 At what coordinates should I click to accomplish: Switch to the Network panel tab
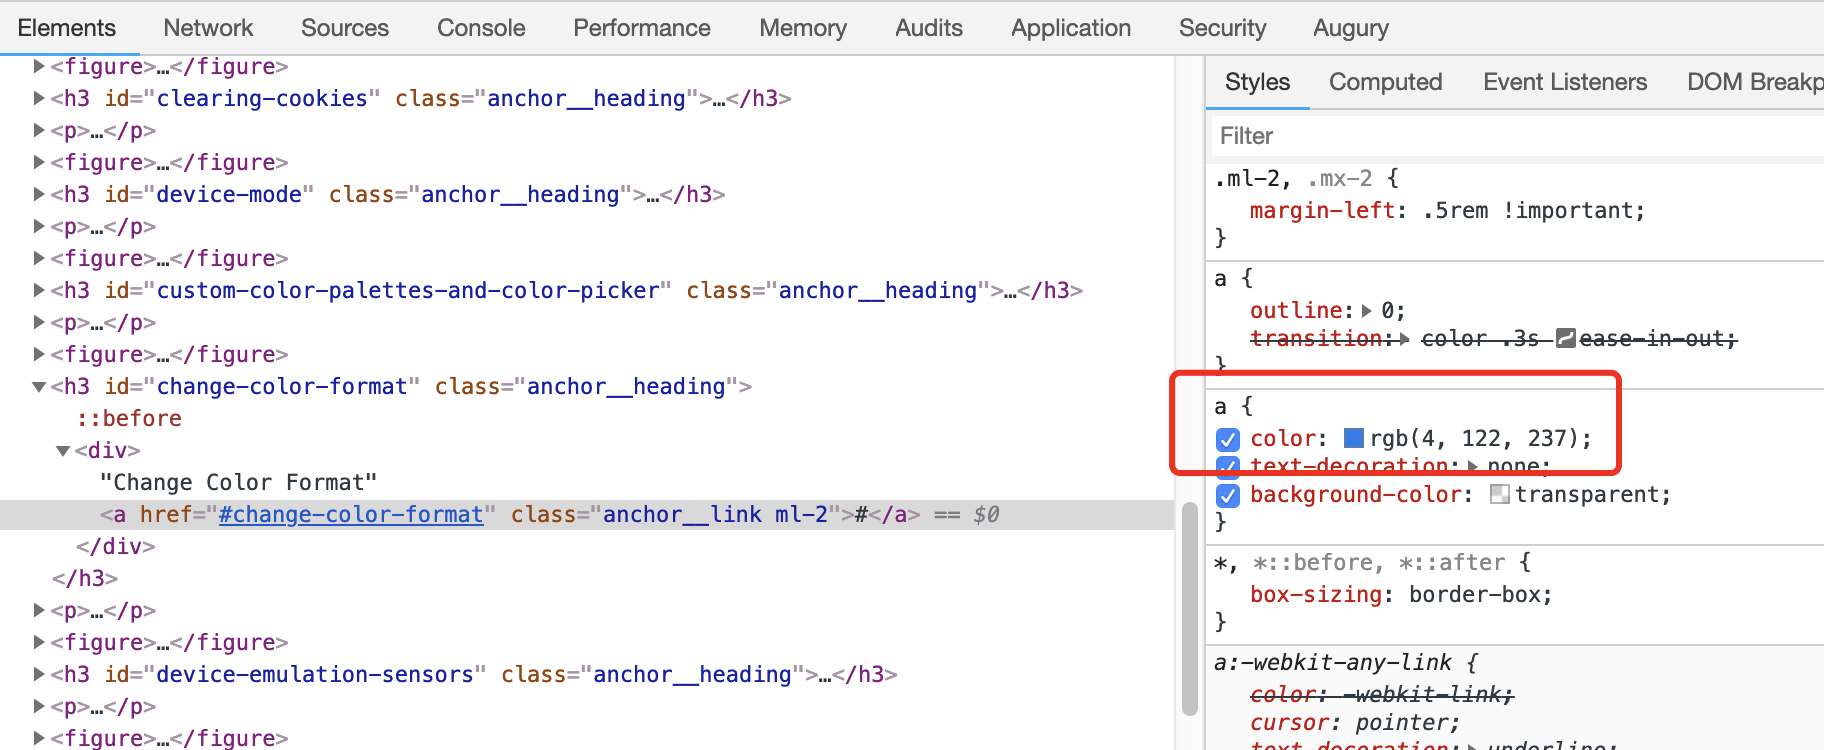click(208, 28)
